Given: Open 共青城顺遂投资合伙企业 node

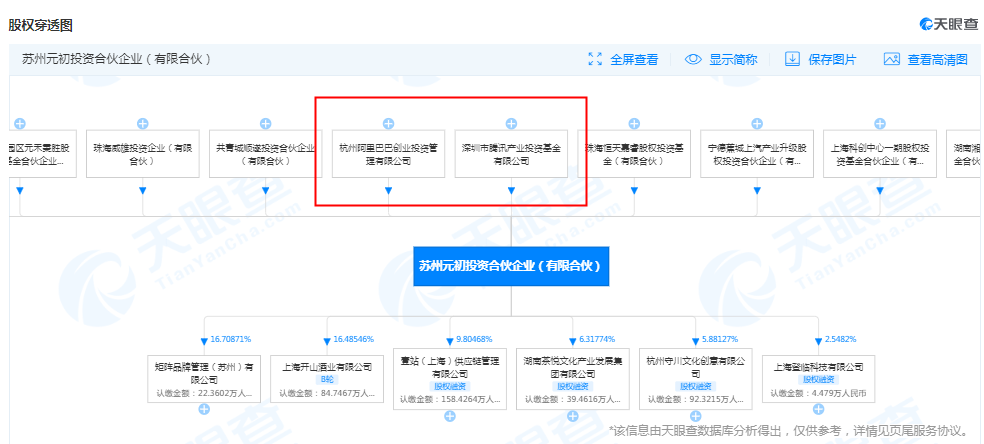Looking at the screenshot, I should (265, 154).
